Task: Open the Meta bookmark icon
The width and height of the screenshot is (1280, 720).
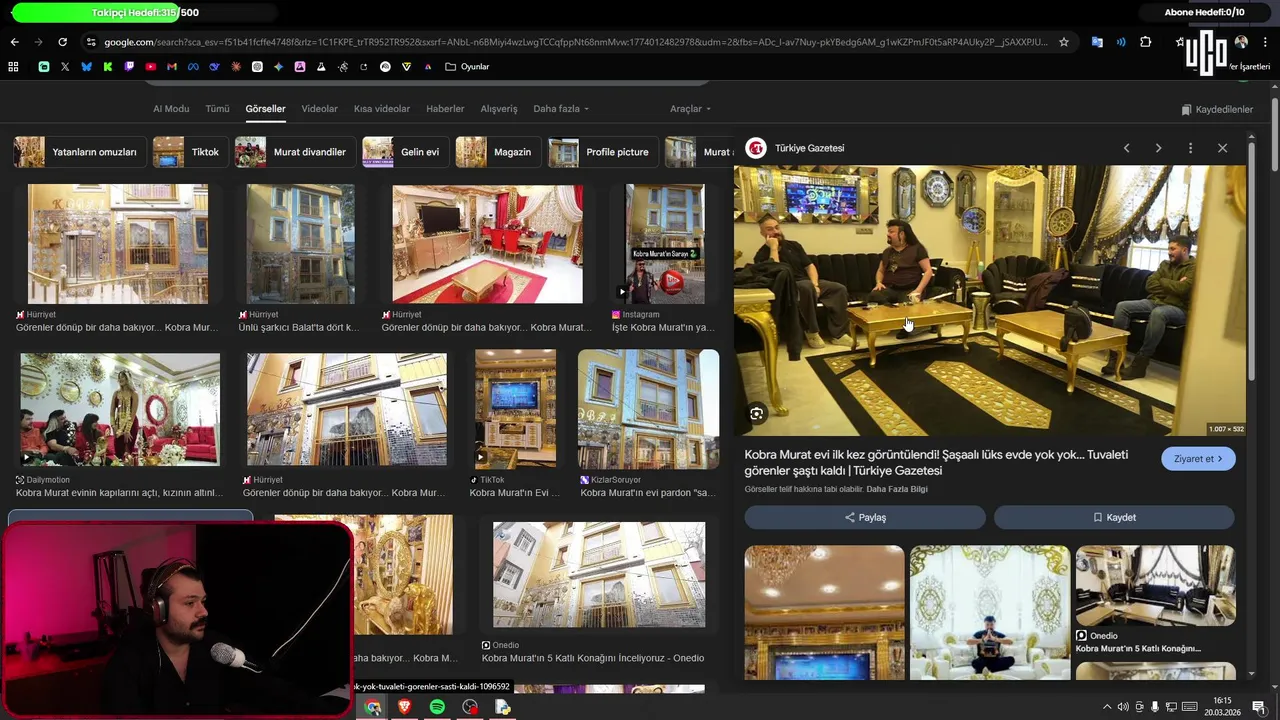Action: coord(193,67)
